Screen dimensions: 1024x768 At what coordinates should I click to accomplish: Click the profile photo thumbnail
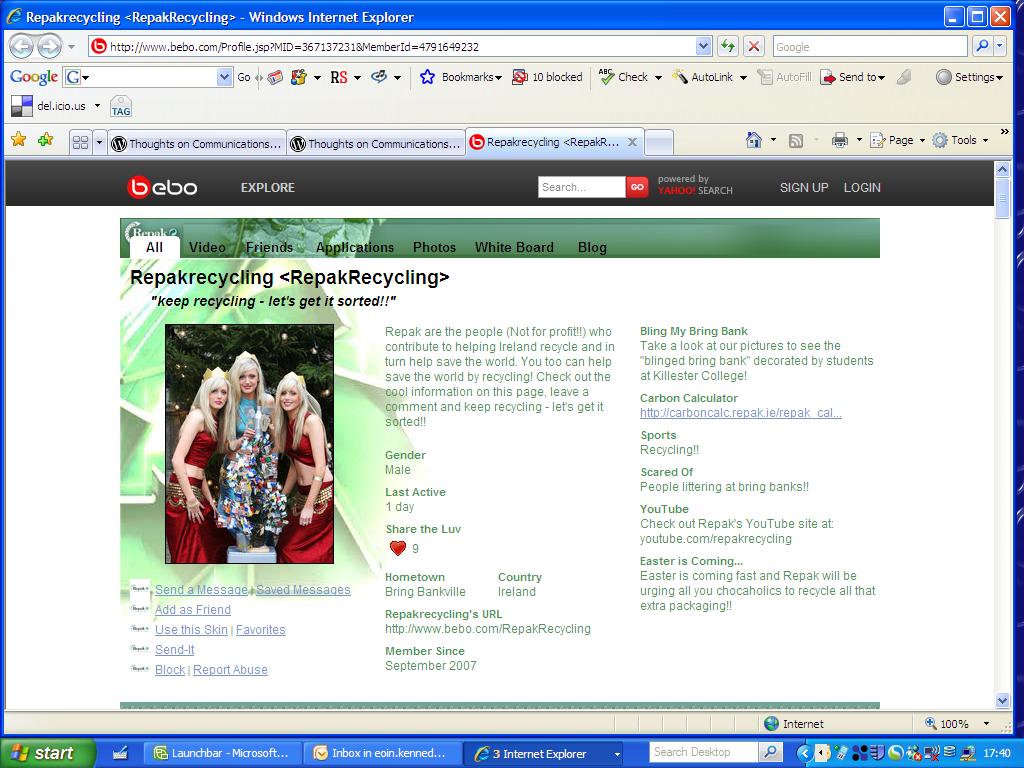(x=249, y=444)
